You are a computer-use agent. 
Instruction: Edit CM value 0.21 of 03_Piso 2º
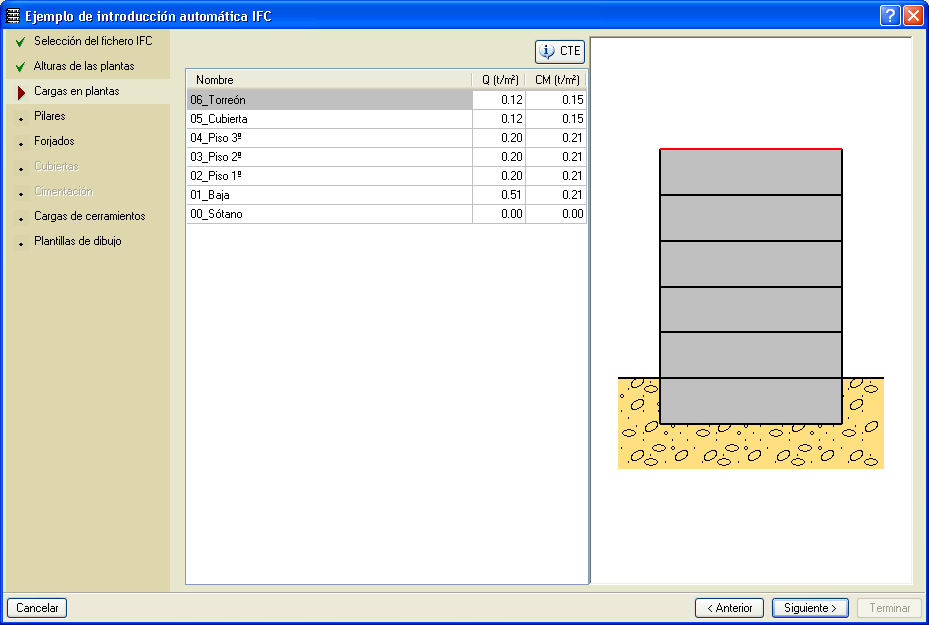(556, 157)
